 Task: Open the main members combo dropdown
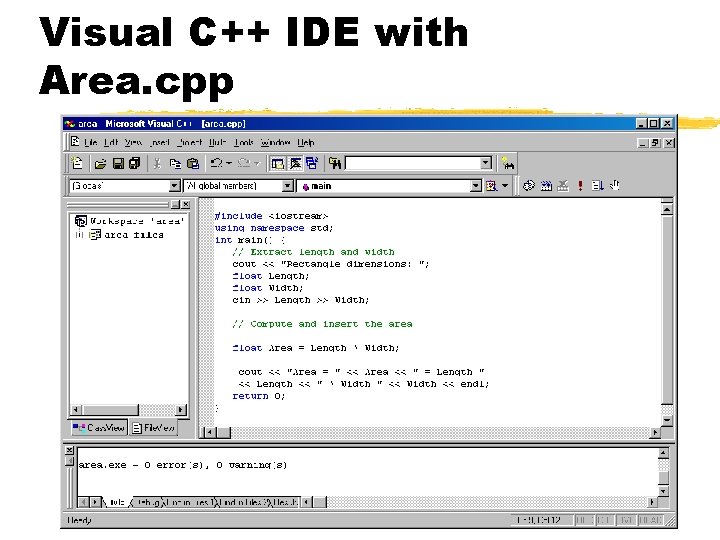point(476,186)
